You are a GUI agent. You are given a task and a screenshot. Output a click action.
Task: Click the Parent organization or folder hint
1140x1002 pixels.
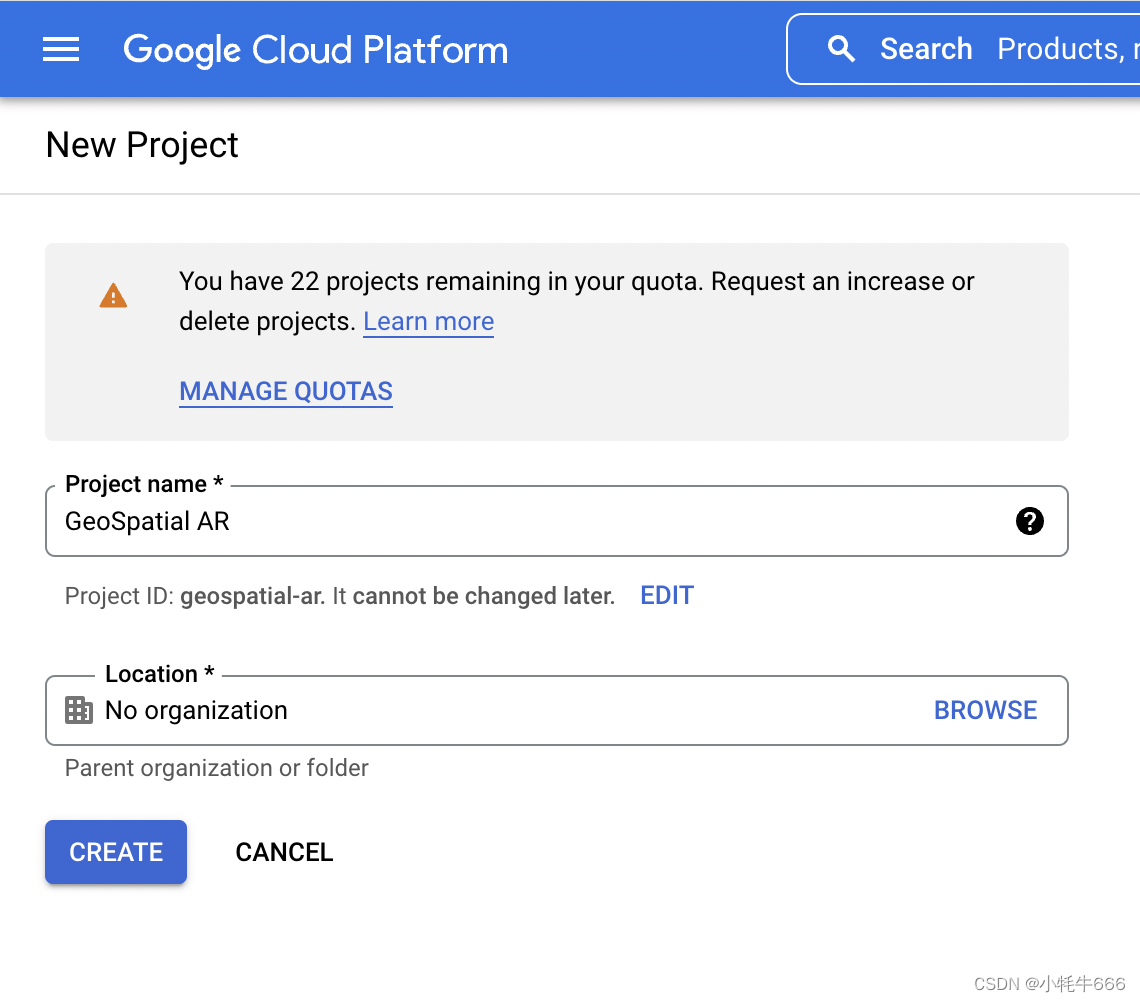point(217,768)
